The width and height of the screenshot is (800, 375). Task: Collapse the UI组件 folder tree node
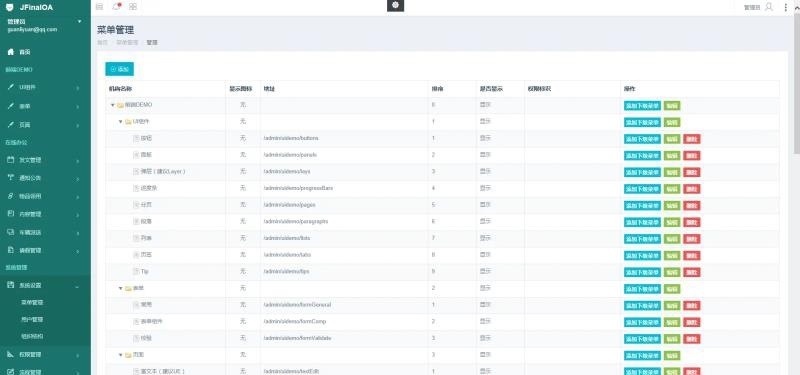click(x=120, y=122)
